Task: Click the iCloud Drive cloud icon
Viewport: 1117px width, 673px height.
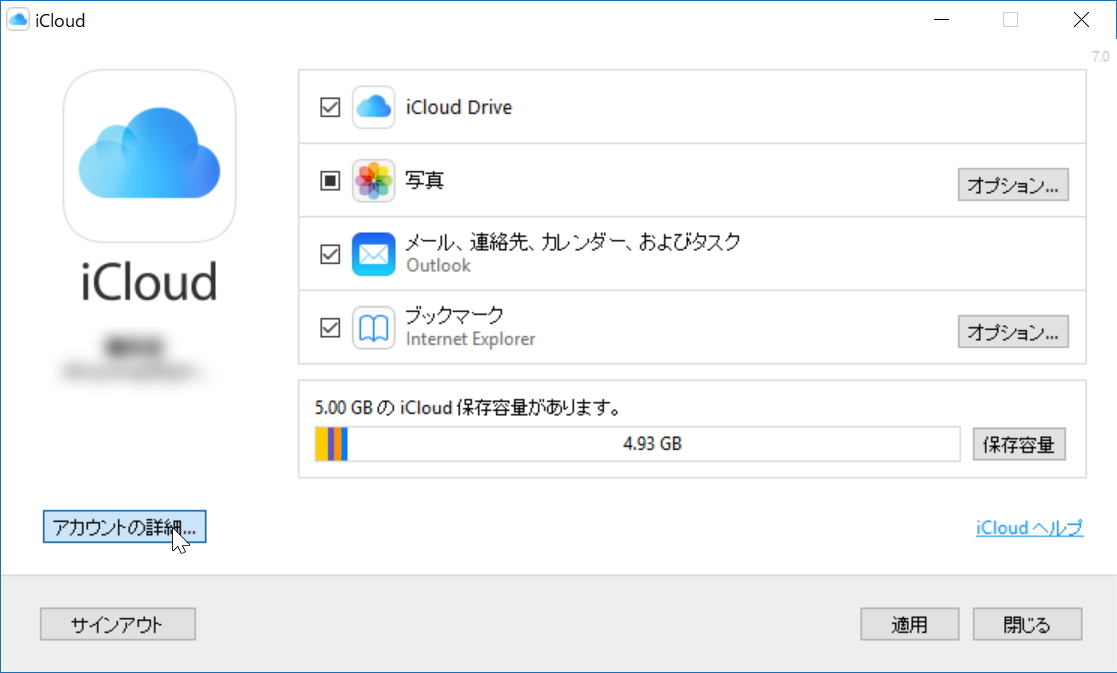Action: point(372,106)
